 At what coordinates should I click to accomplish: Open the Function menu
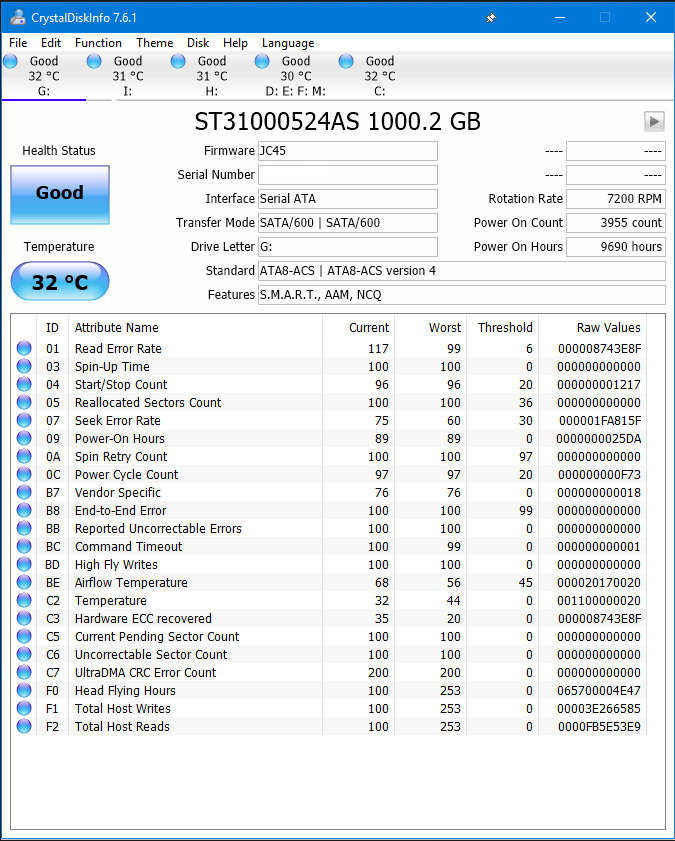(x=98, y=43)
